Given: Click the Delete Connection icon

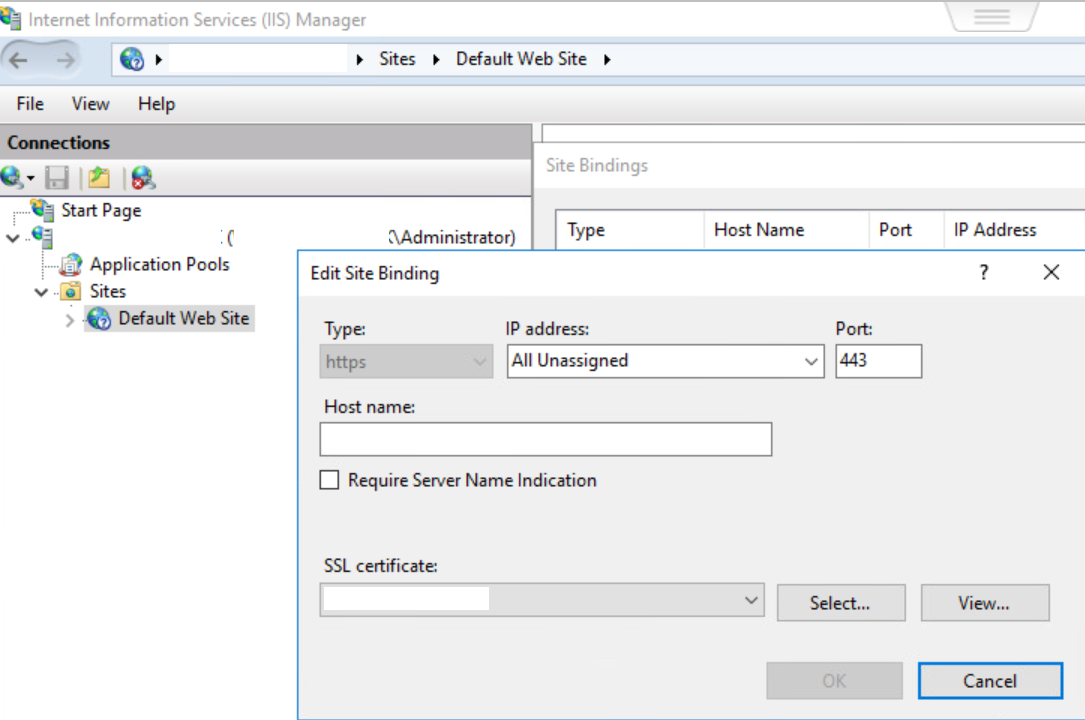Looking at the screenshot, I should point(143,178).
